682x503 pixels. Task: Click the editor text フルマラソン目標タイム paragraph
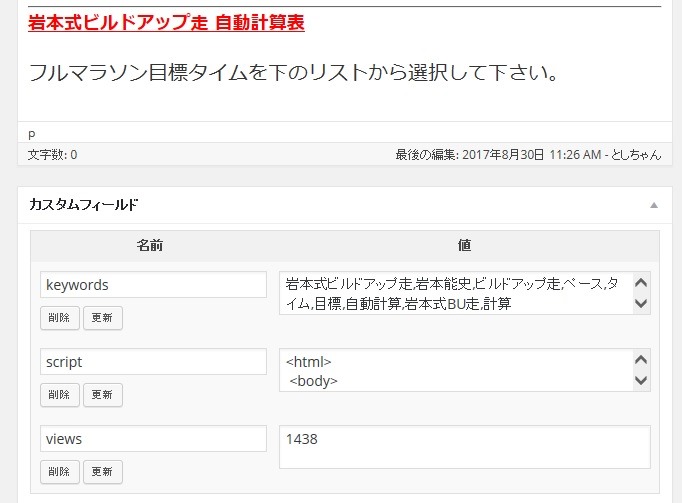(x=294, y=72)
